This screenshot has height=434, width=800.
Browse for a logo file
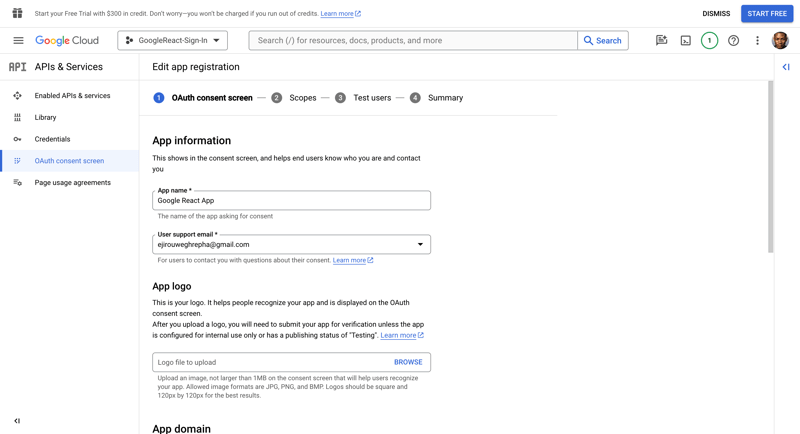[x=408, y=362]
